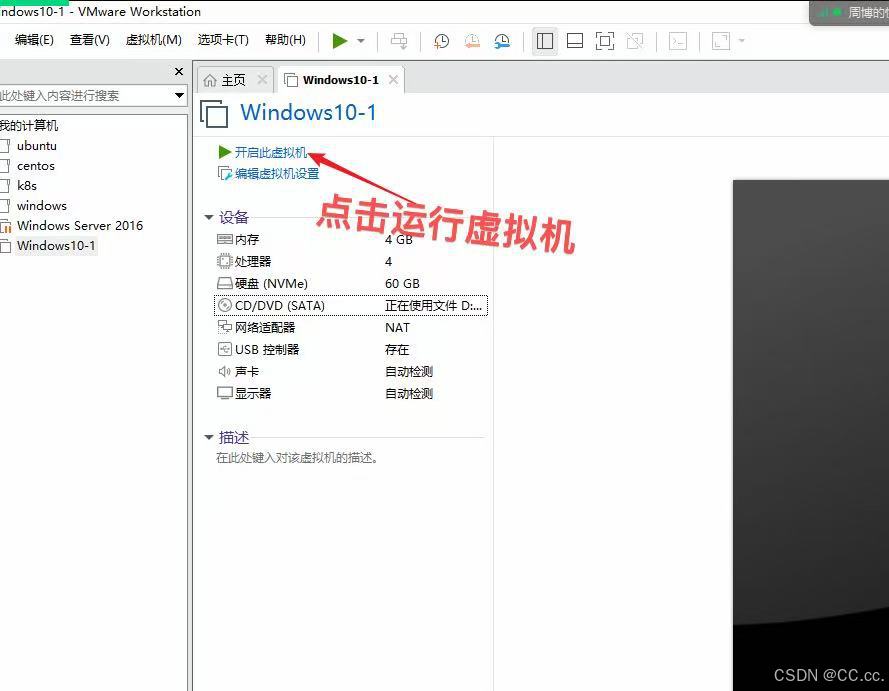Click the CD/DVD disc icon
889x691 pixels.
pos(225,305)
